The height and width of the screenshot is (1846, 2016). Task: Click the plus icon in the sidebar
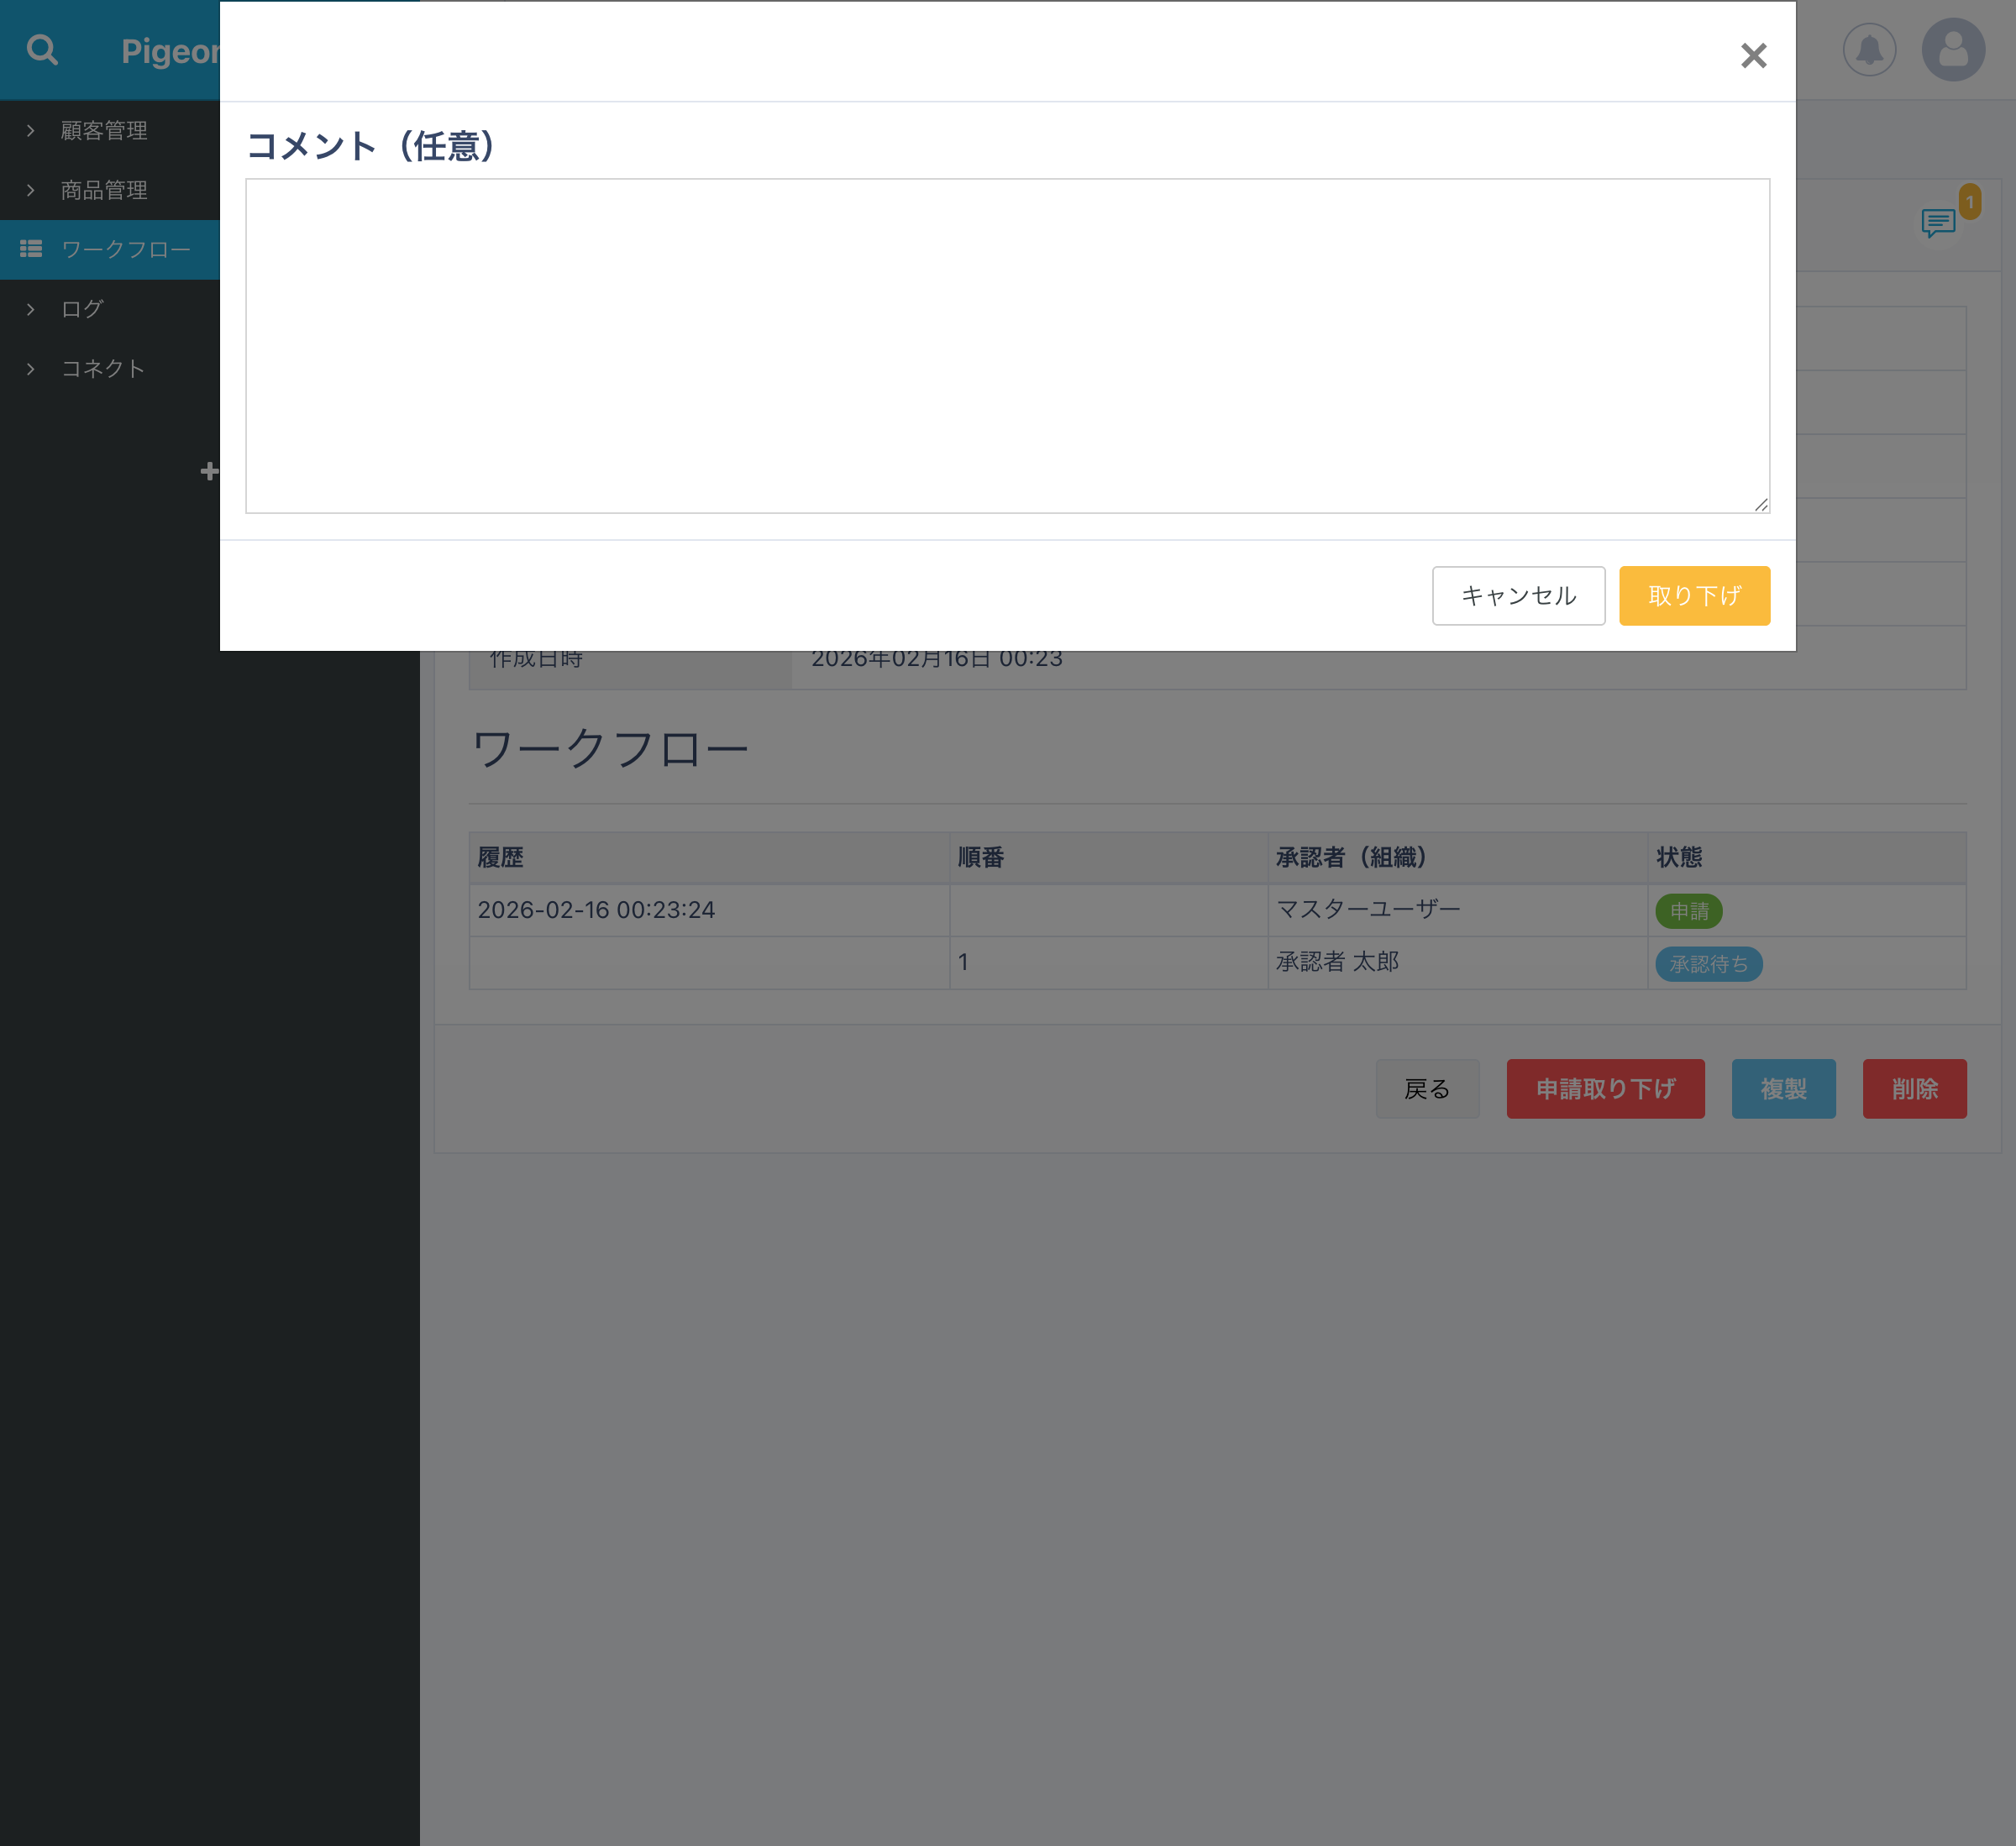209,471
